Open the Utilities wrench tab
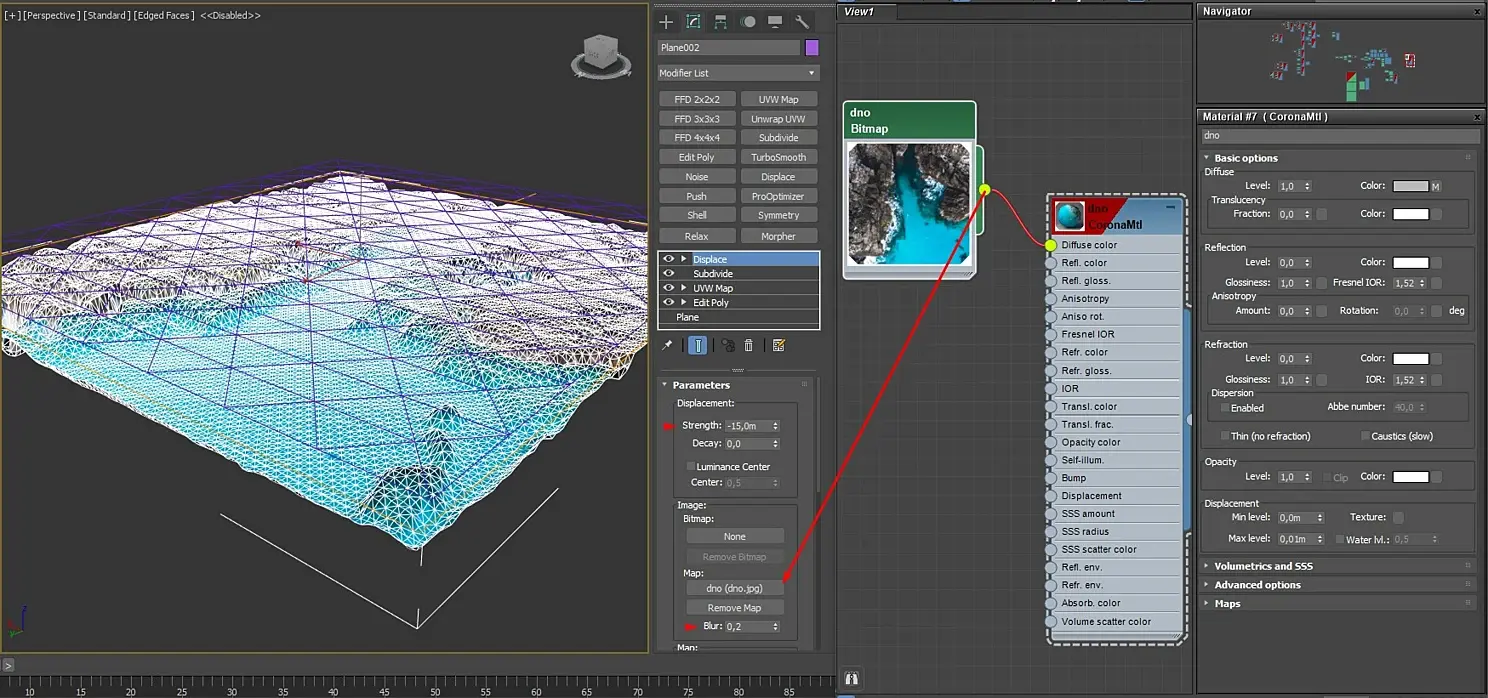Image resolution: width=1488 pixels, height=698 pixels. click(x=802, y=22)
